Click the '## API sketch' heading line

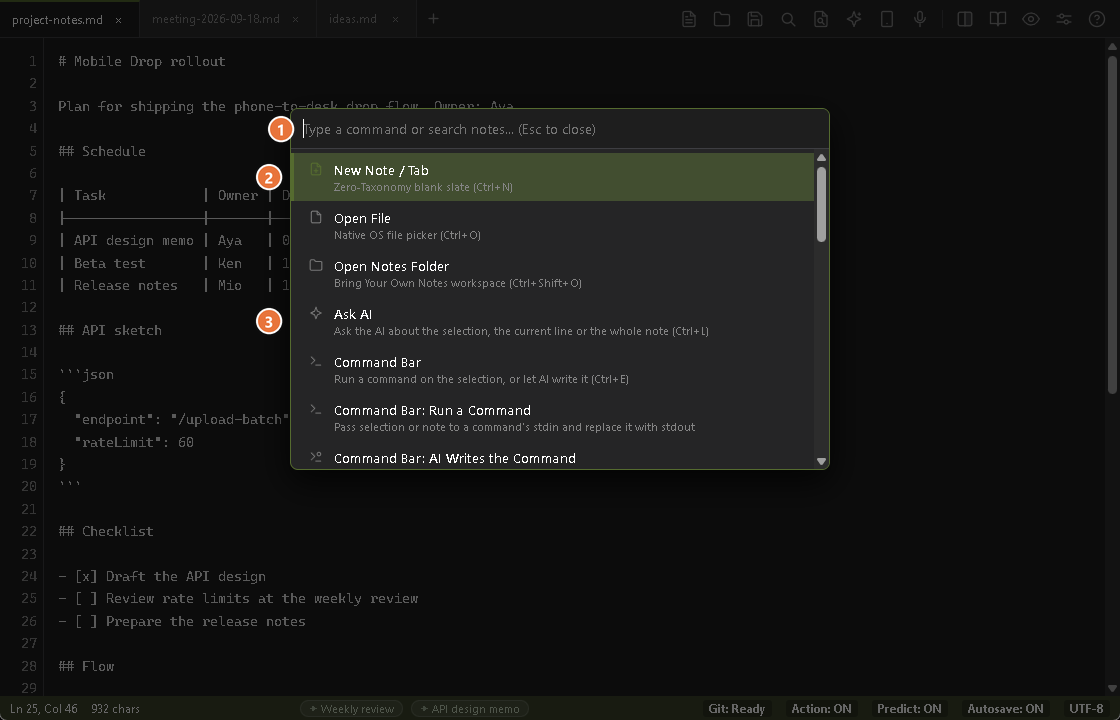(x=110, y=330)
